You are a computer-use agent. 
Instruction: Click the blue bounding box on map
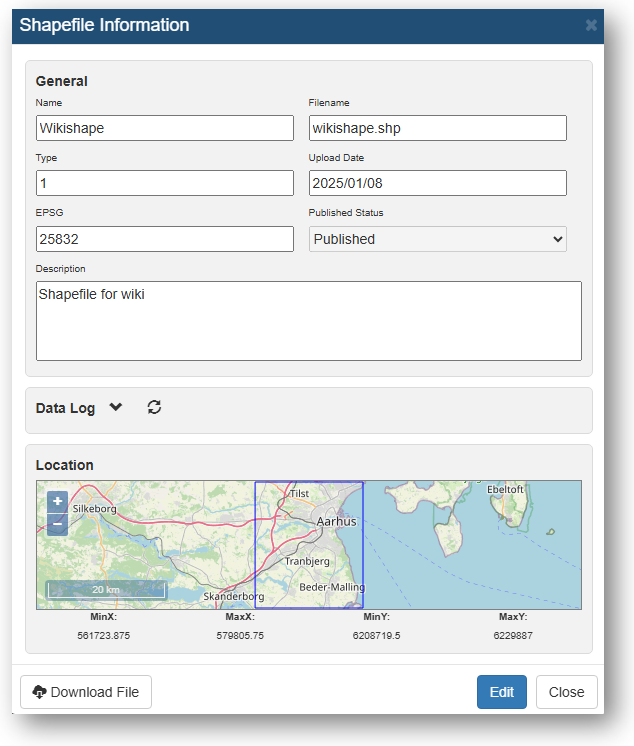pos(309,545)
